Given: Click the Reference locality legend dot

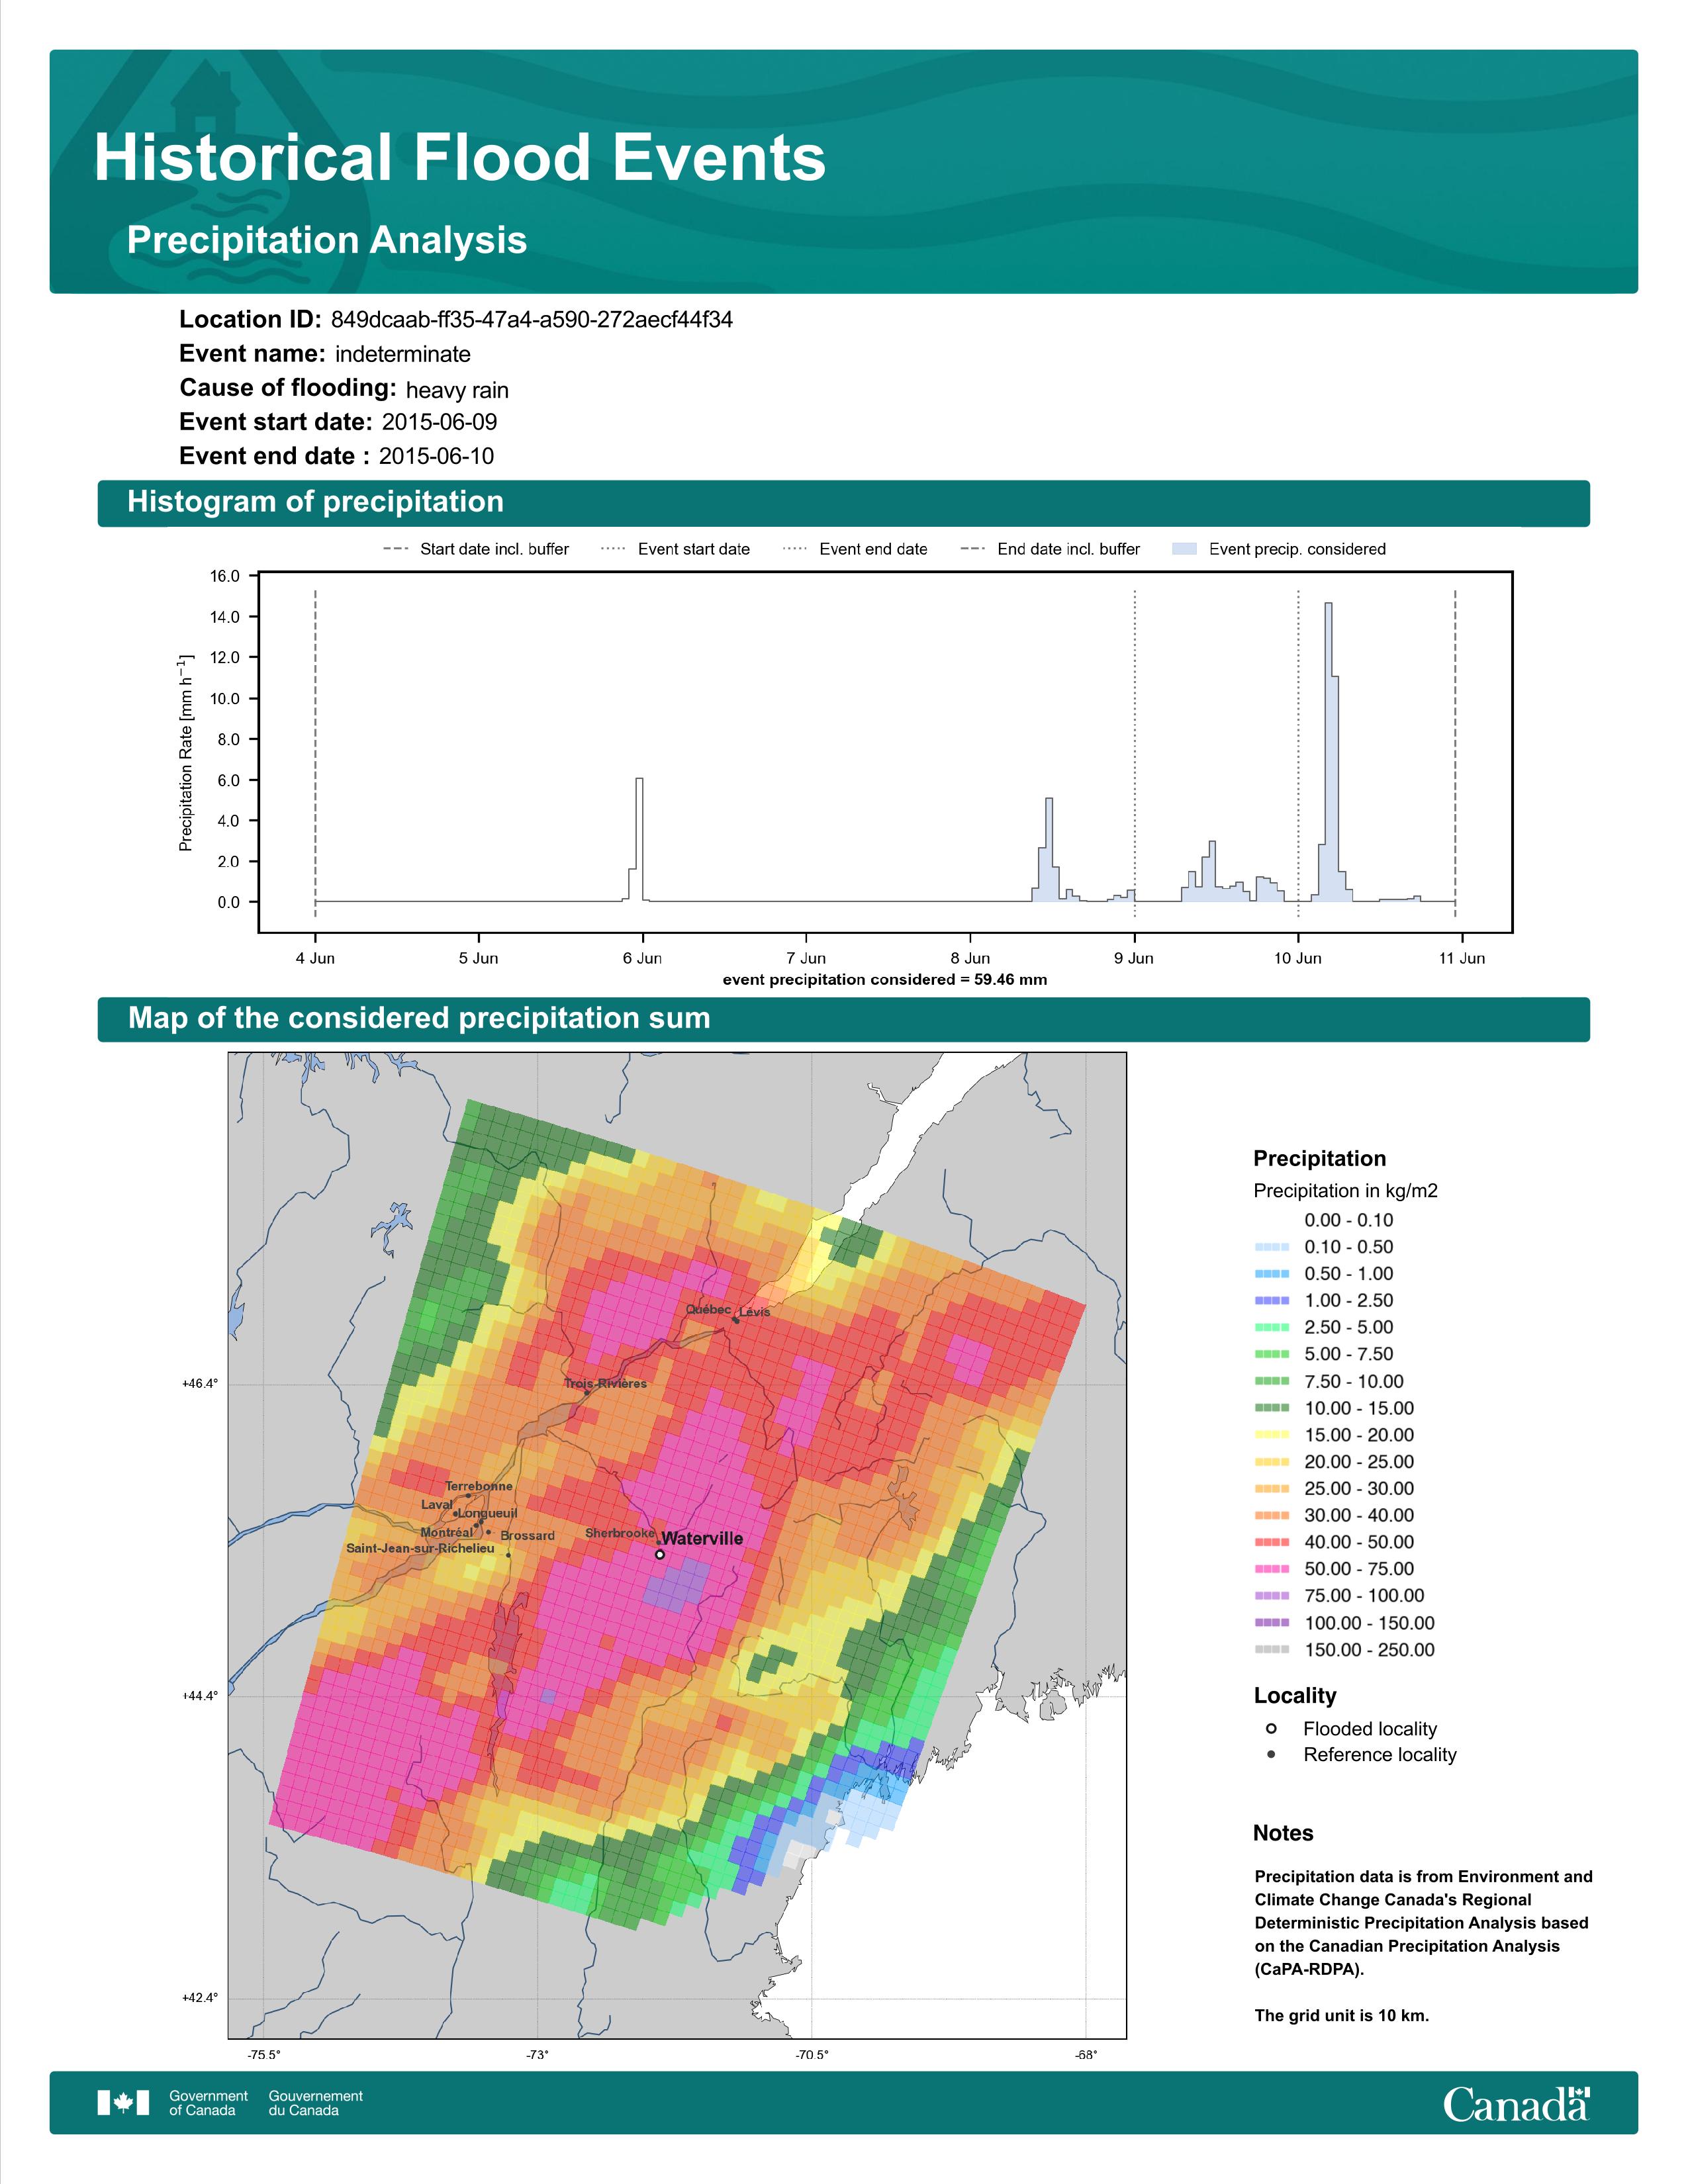Looking at the screenshot, I should [x=1271, y=1754].
